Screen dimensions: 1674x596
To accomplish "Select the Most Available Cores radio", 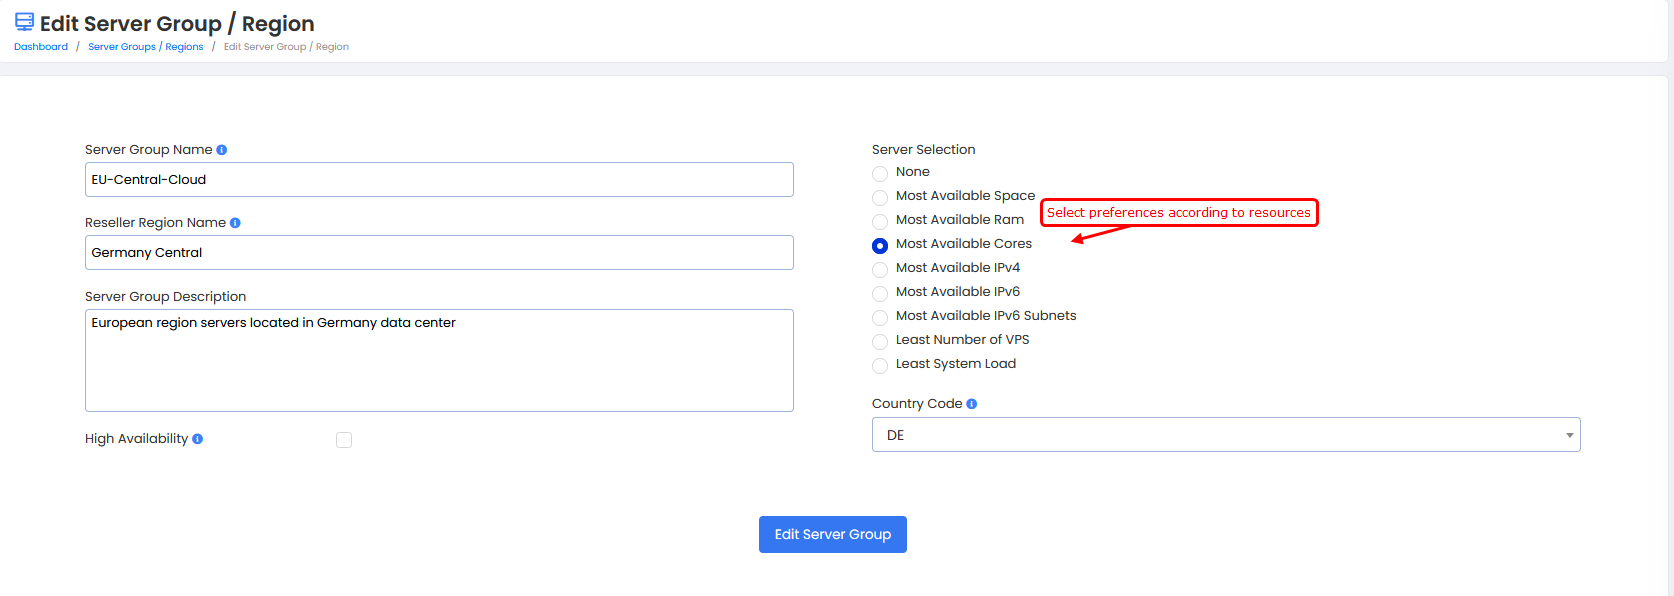I will (x=880, y=246).
